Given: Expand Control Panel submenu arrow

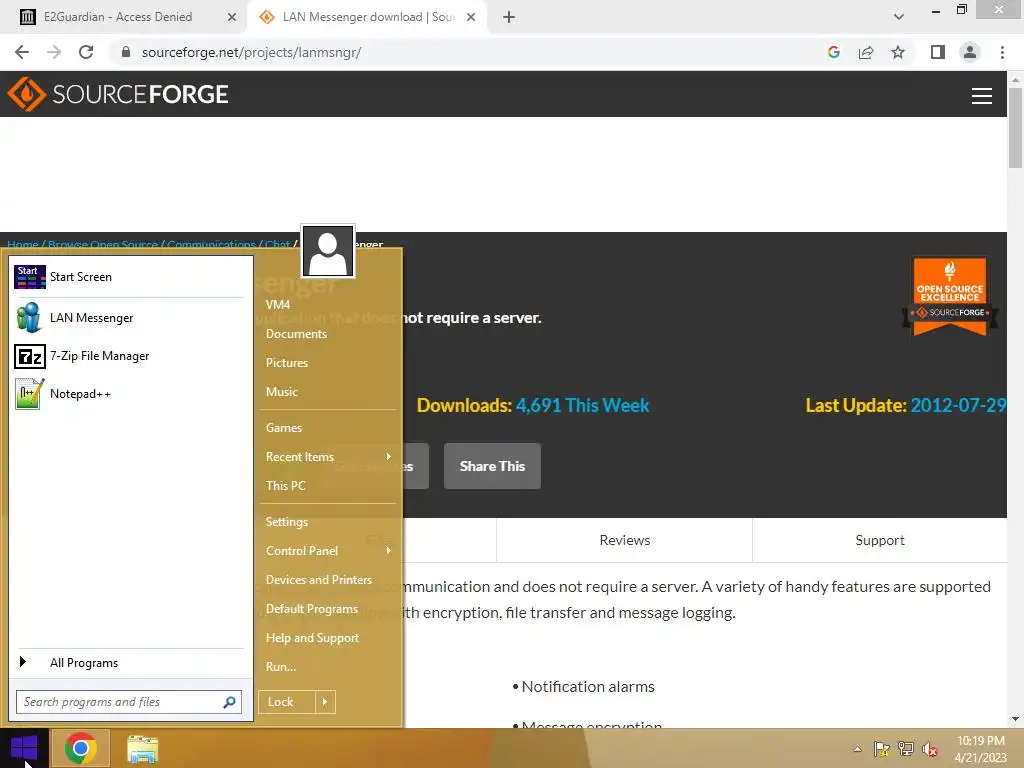Looking at the screenshot, I should point(389,551).
